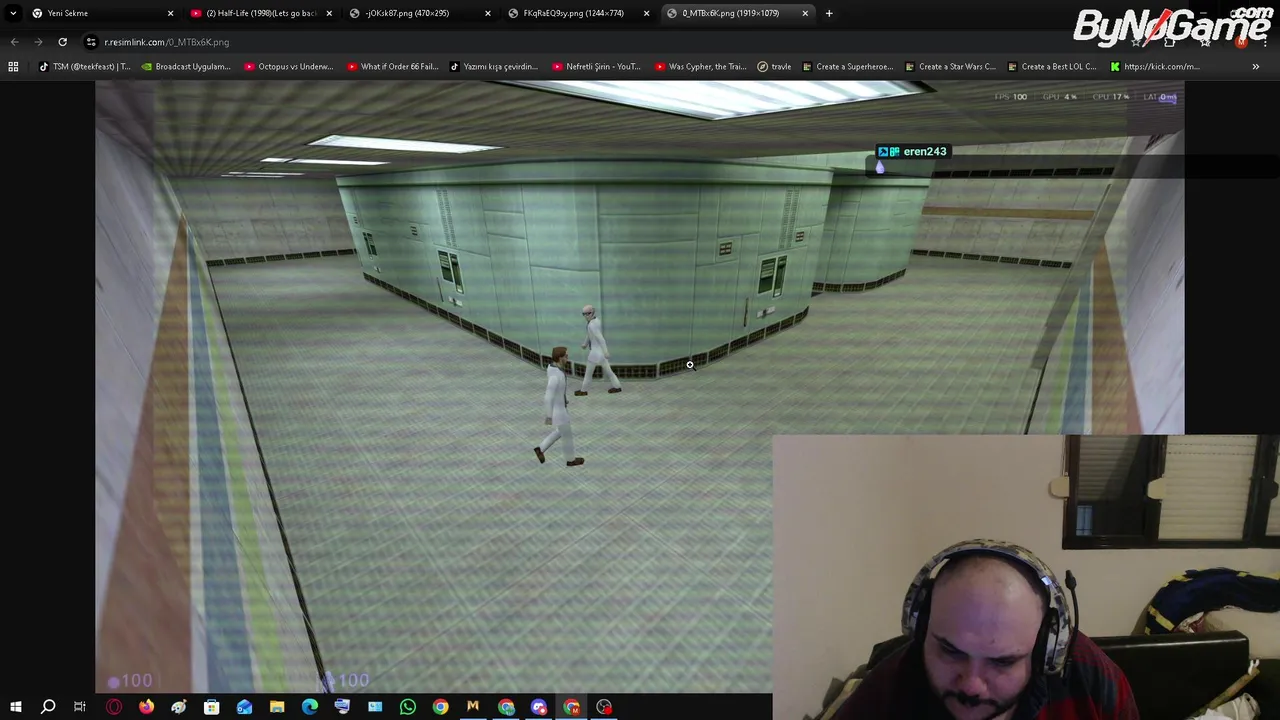1280x720 pixels.
Task: Close the FKqRaEQ9sy.png tab
Action: click(646, 13)
